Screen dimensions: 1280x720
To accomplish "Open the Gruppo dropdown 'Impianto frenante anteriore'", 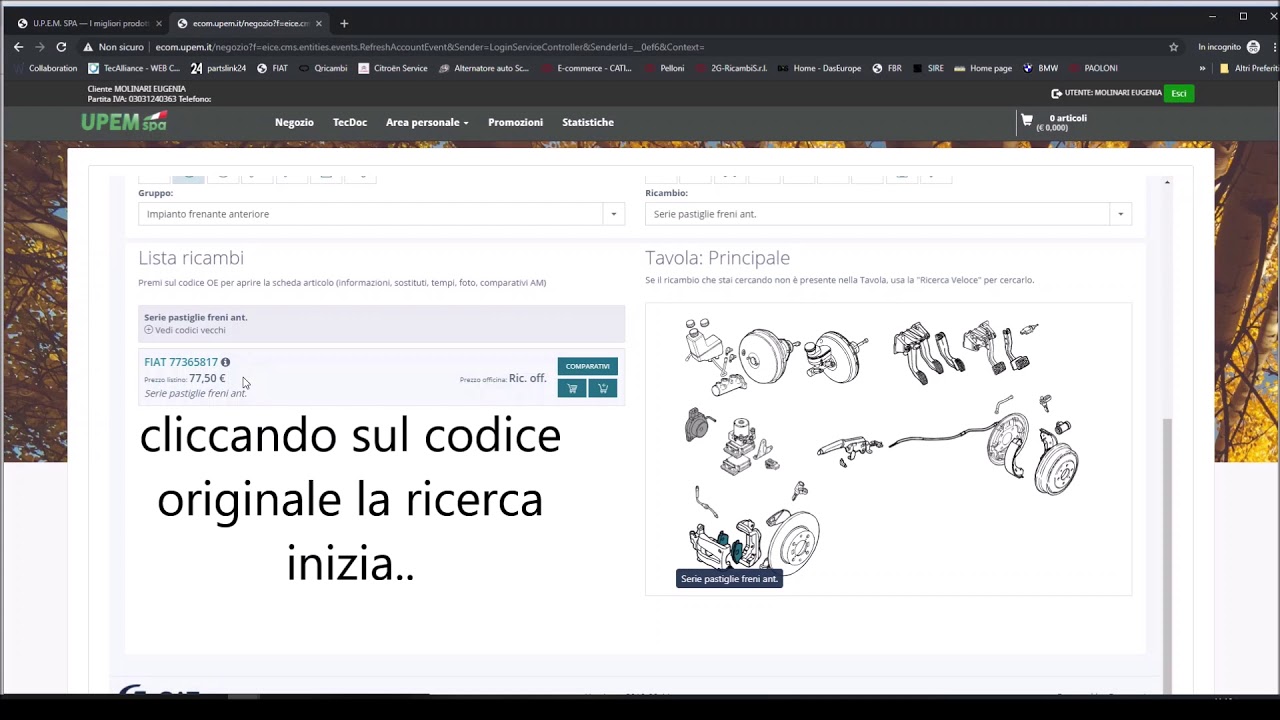I will 381,214.
